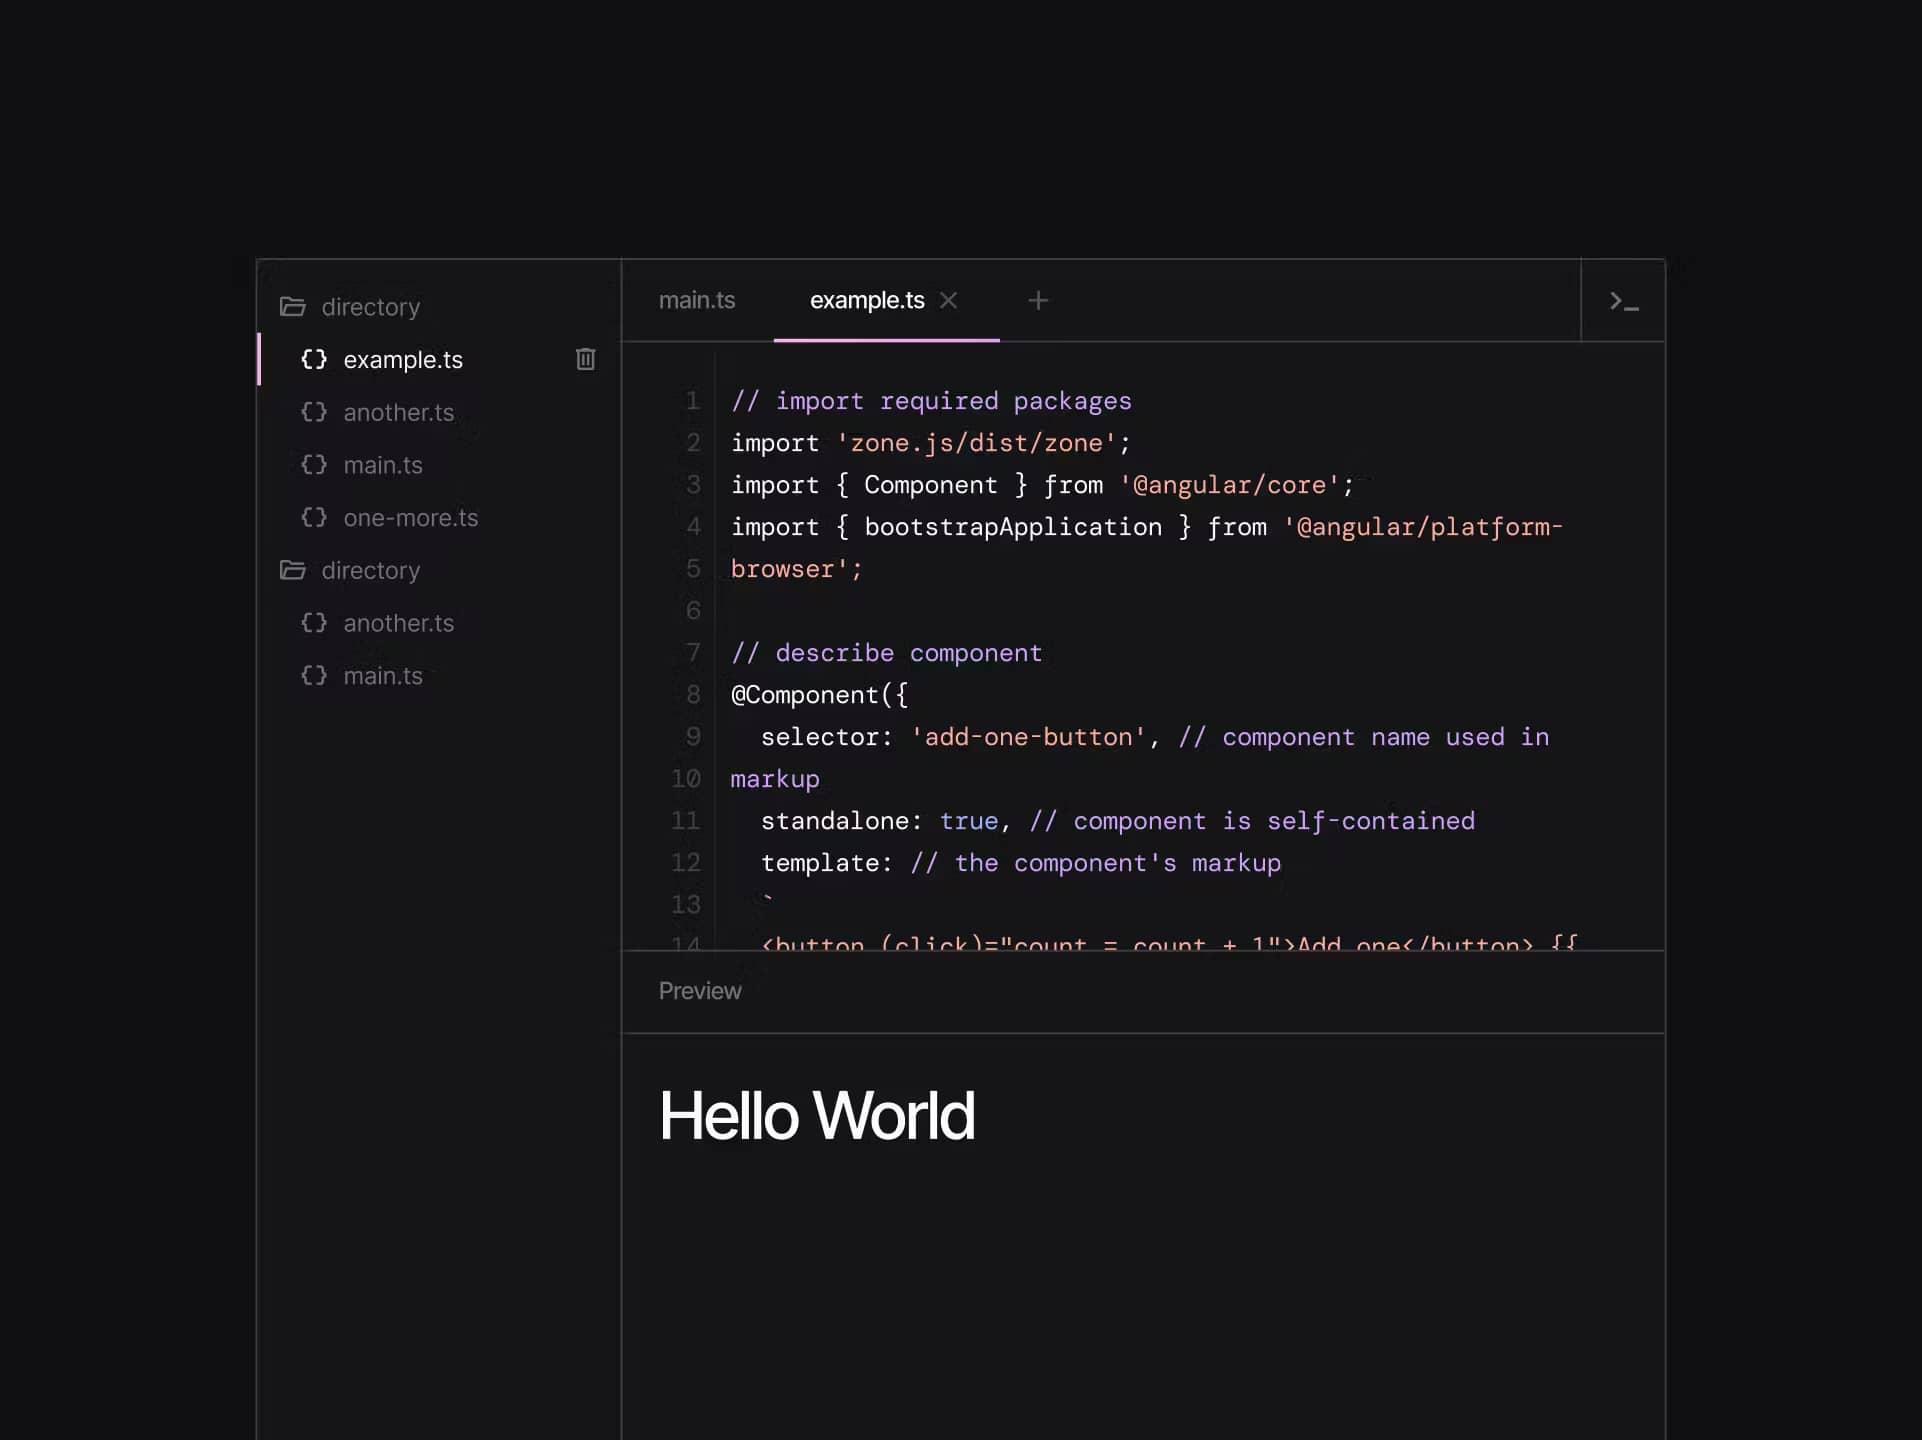This screenshot has height=1440, width=1922.
Task: Click the braces icon beside one-more.ts
Action: (x=314, y=517)
